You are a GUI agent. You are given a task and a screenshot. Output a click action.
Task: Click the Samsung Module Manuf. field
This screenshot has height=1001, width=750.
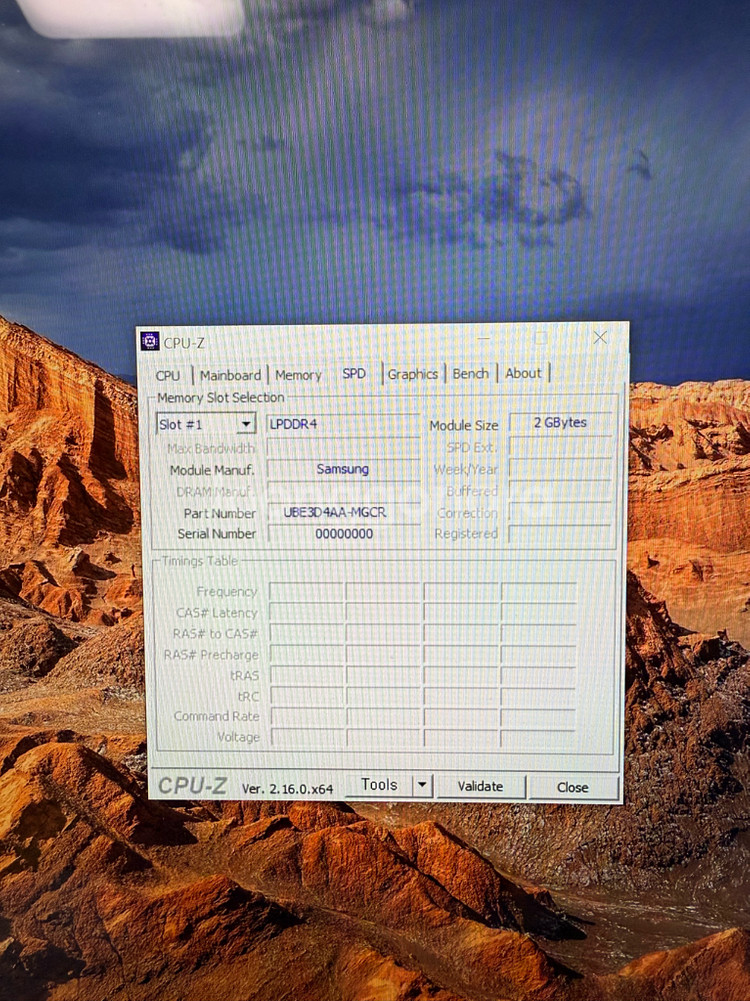point(342,469)
